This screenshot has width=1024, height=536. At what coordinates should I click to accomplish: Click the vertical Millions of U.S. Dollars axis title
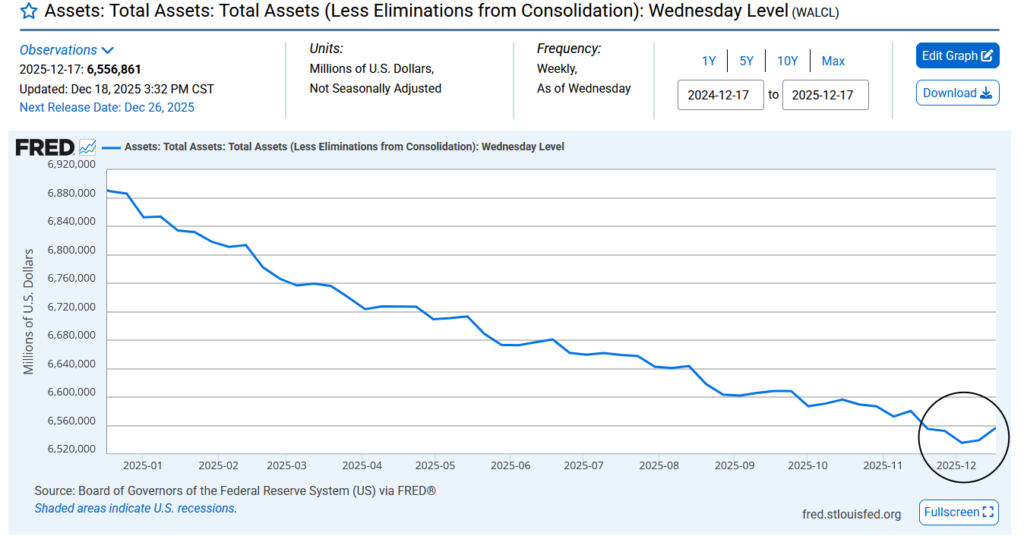click(x=28, y=311)
